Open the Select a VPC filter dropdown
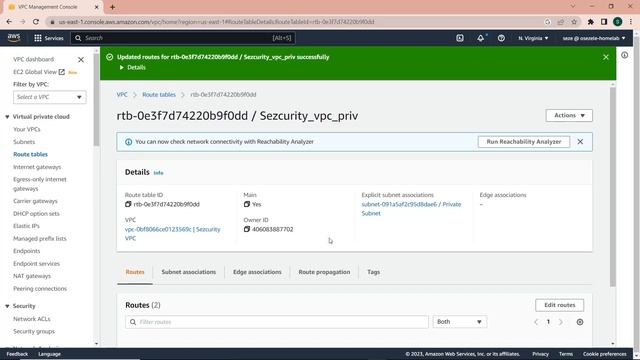The image size is (640, 360). click(49, 97)
